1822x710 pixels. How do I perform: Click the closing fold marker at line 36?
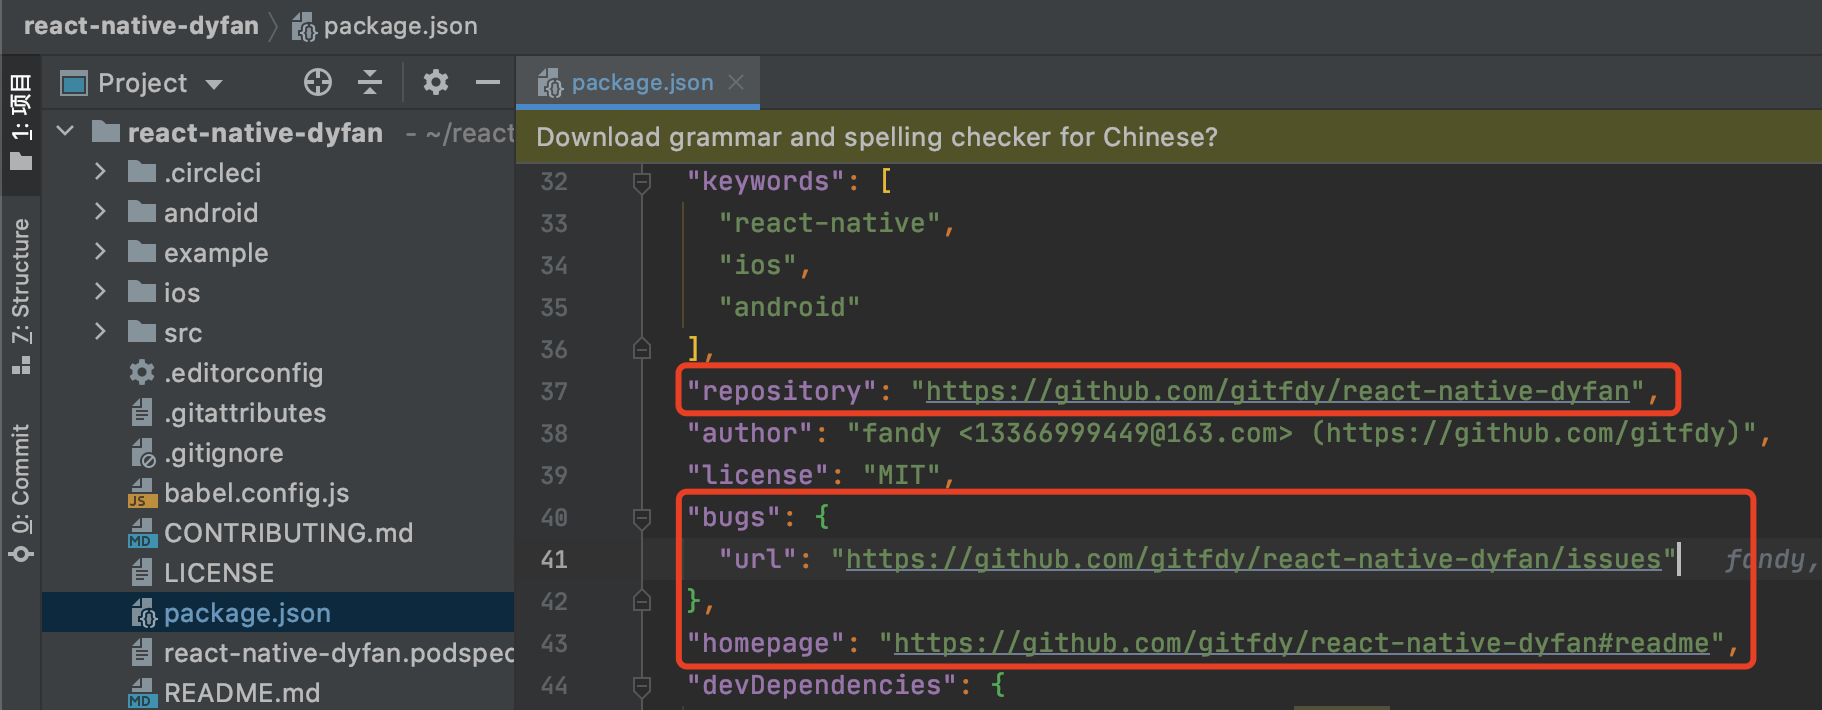point(642,349)
